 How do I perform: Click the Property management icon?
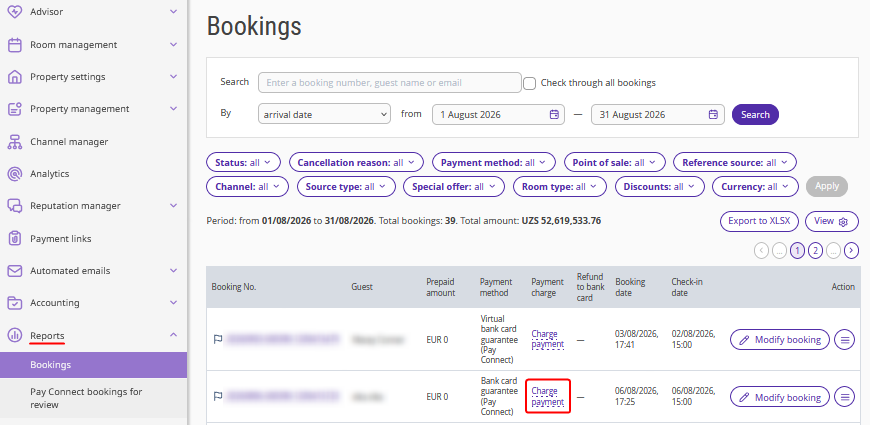pos(15,109)
